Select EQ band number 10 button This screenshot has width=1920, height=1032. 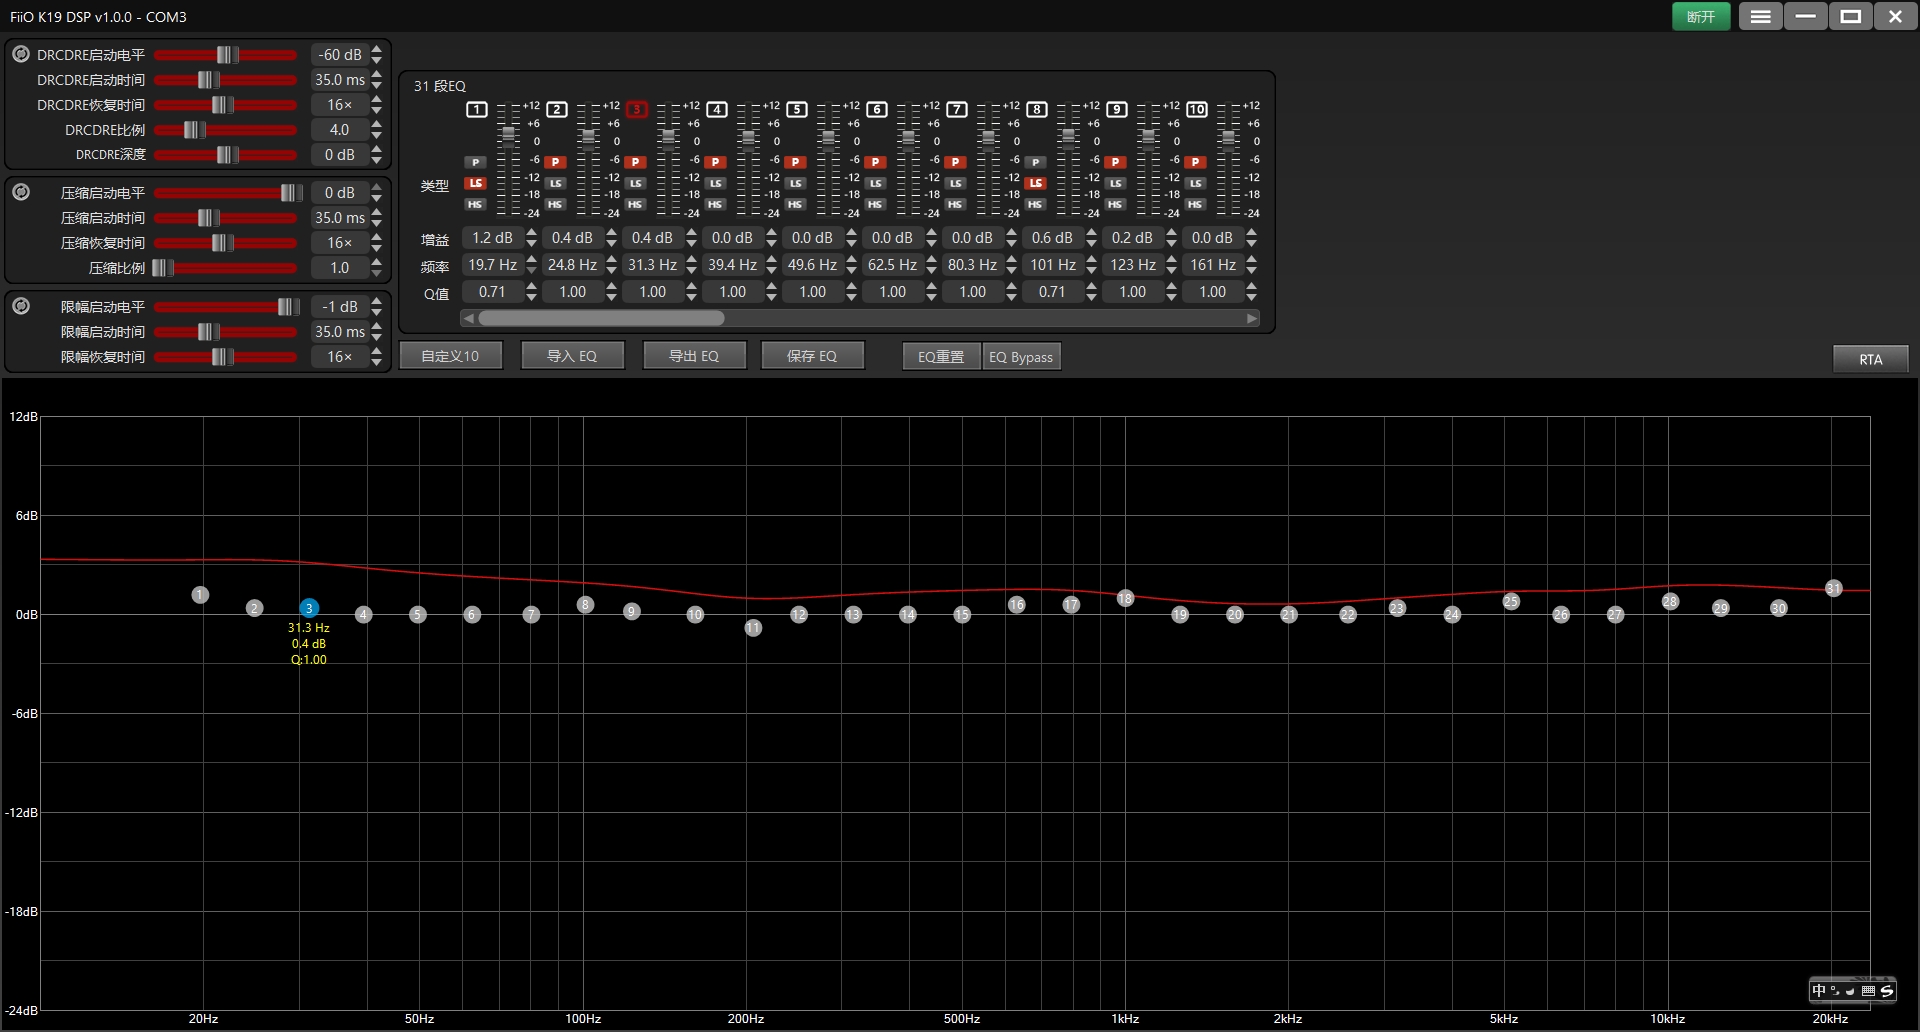coord(1197,109)
